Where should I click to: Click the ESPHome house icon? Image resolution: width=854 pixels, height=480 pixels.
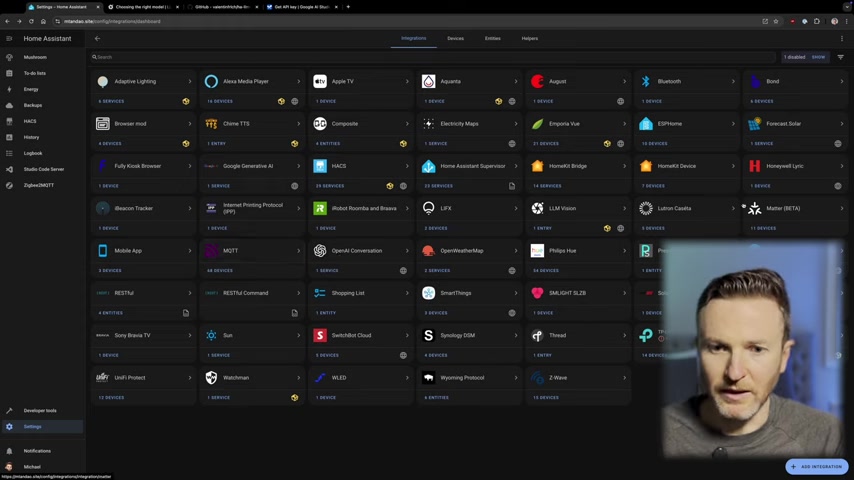click(645, 124)
